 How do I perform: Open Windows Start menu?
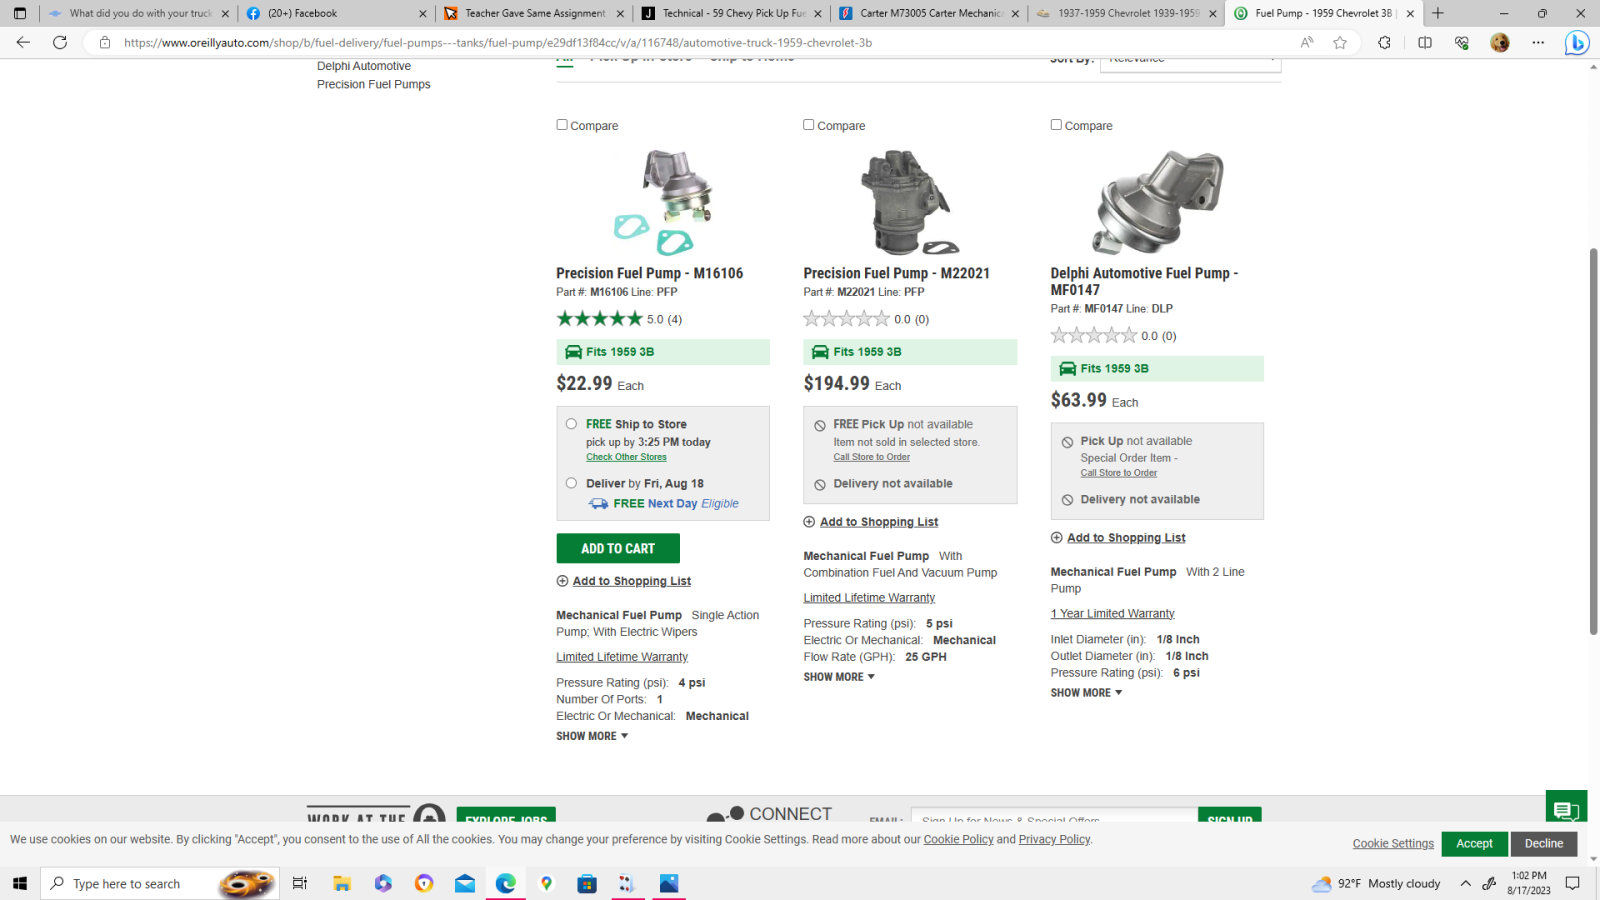coord(19,883)
